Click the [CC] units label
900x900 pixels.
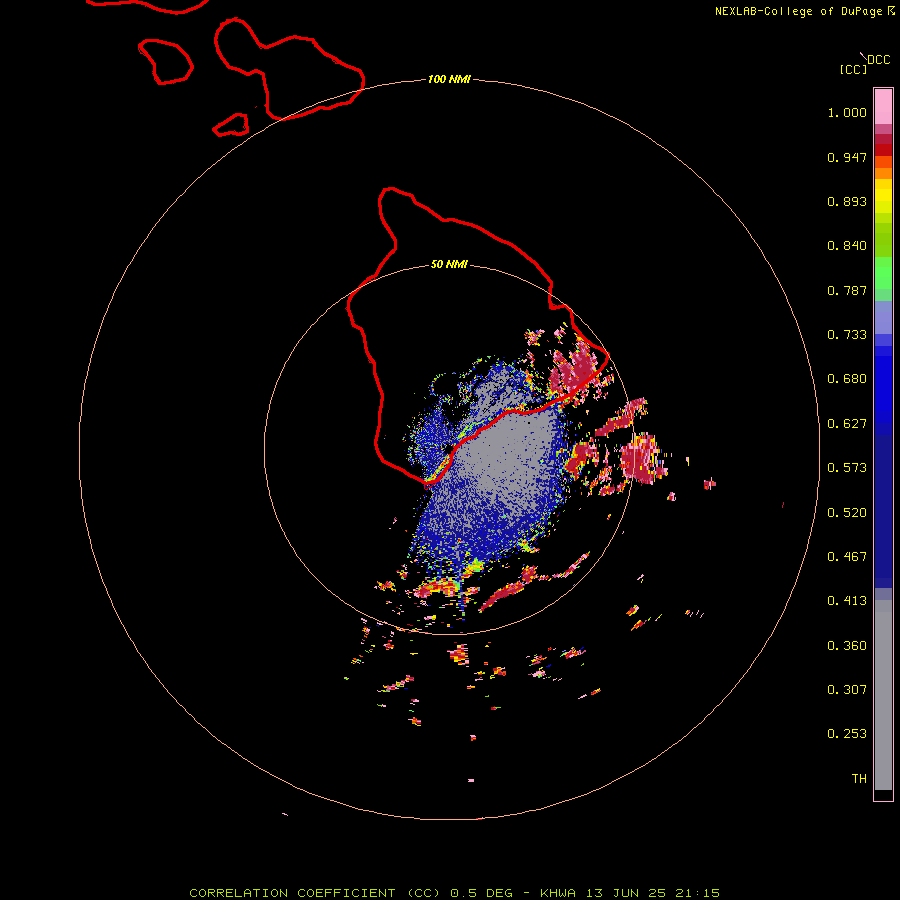click(x=853, y=69)
